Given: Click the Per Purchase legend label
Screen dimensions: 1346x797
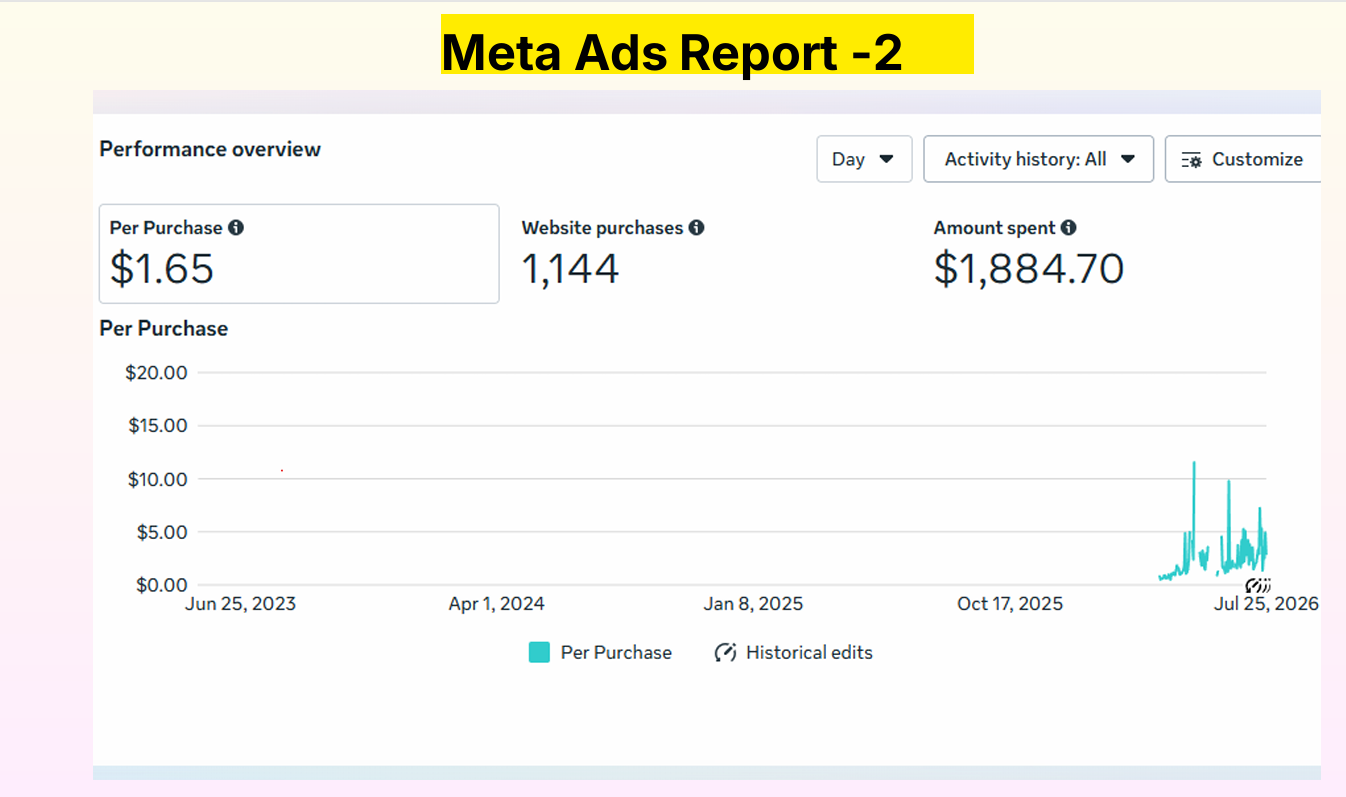Looking at the screenshot, I should (616, 653).
